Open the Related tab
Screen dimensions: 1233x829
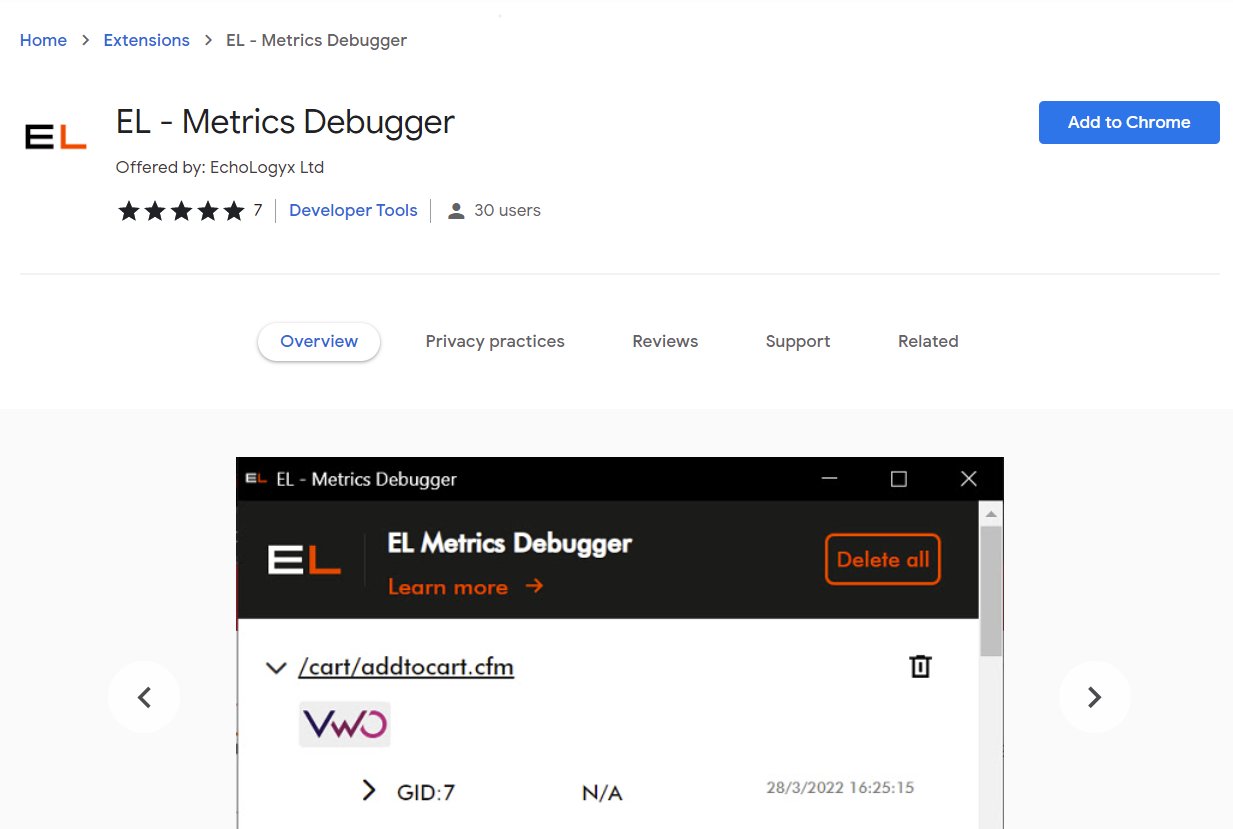coord(928,341)
